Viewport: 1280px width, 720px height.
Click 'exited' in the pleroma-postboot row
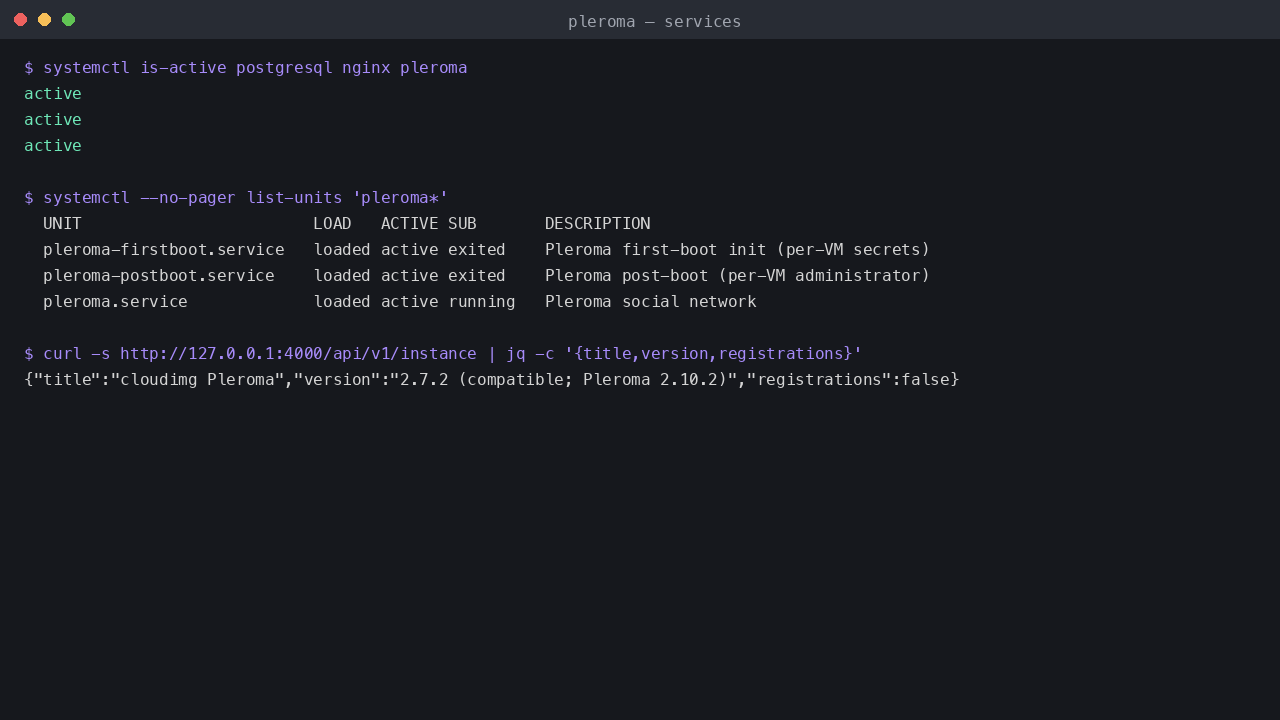pos(477,276)
